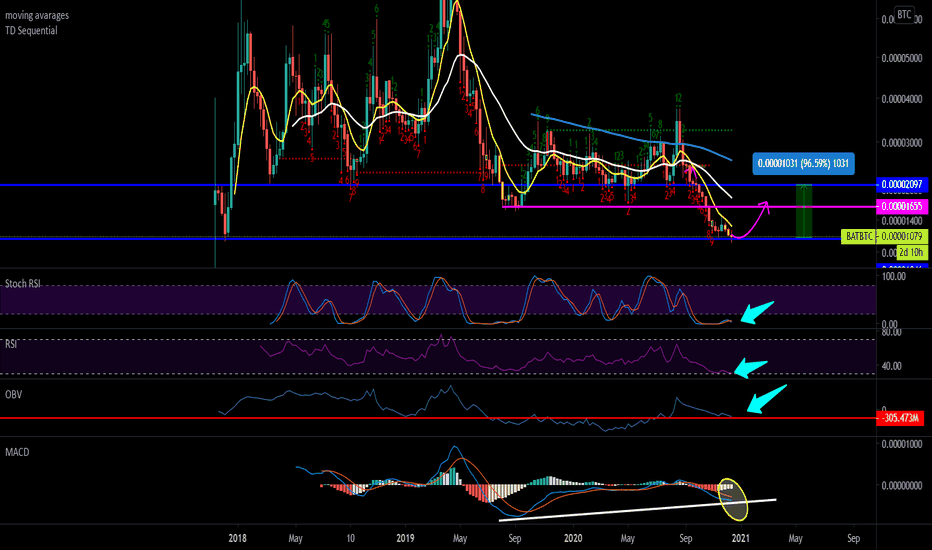
Task: Click the BATBTC symbol price tag
Action: click(859, 237)
